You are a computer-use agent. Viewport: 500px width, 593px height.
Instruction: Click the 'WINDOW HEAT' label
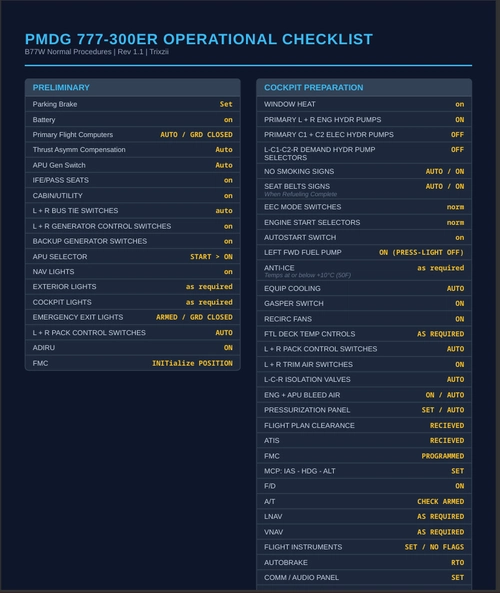coord(290,104)
